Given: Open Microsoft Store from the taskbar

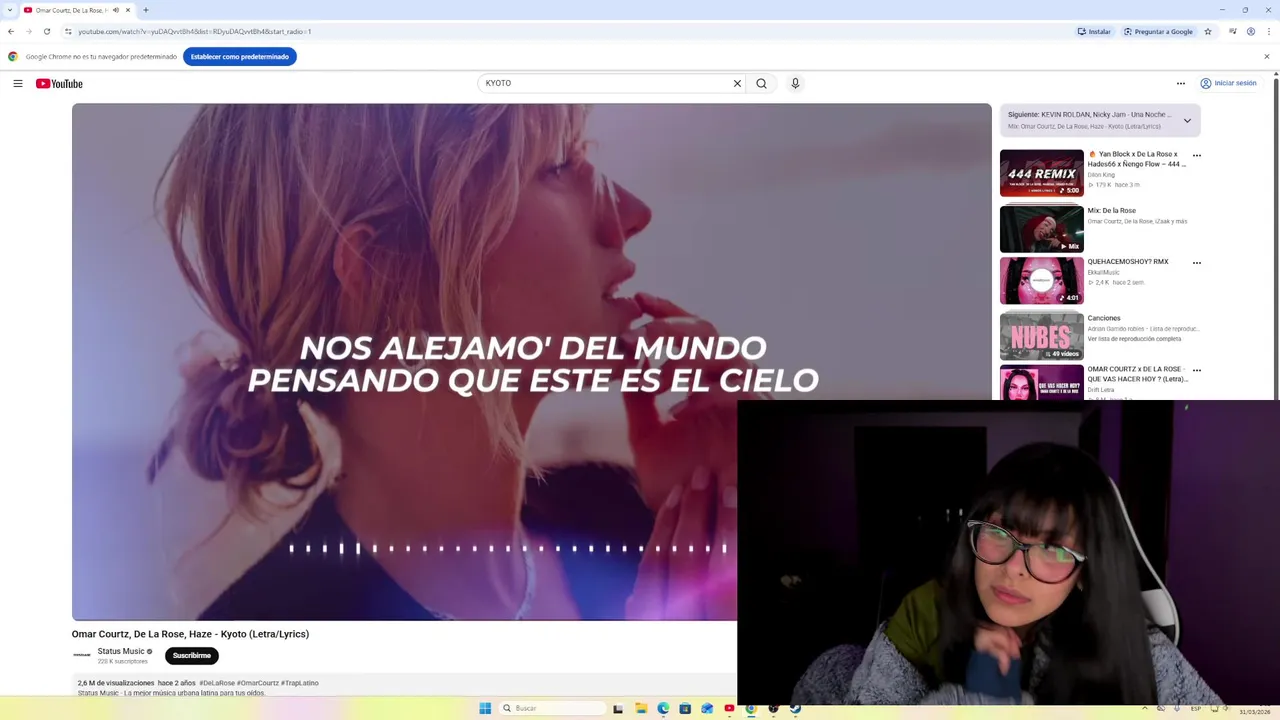Looking at the screenshot, I should [x=685, y=708].
